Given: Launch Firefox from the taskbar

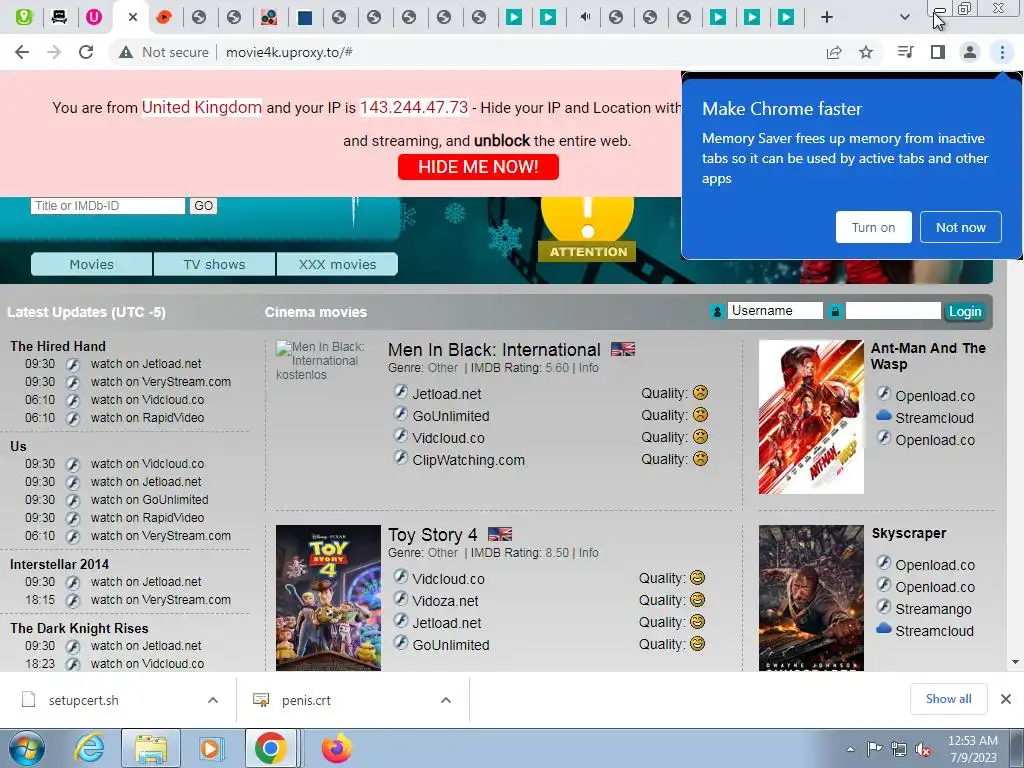Looking at the screenshot, I should [x=336, y=748].
